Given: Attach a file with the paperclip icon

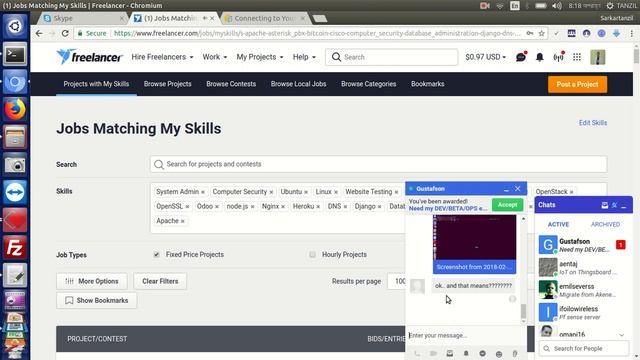Looking at the screenshot, I should coord(515,353).
